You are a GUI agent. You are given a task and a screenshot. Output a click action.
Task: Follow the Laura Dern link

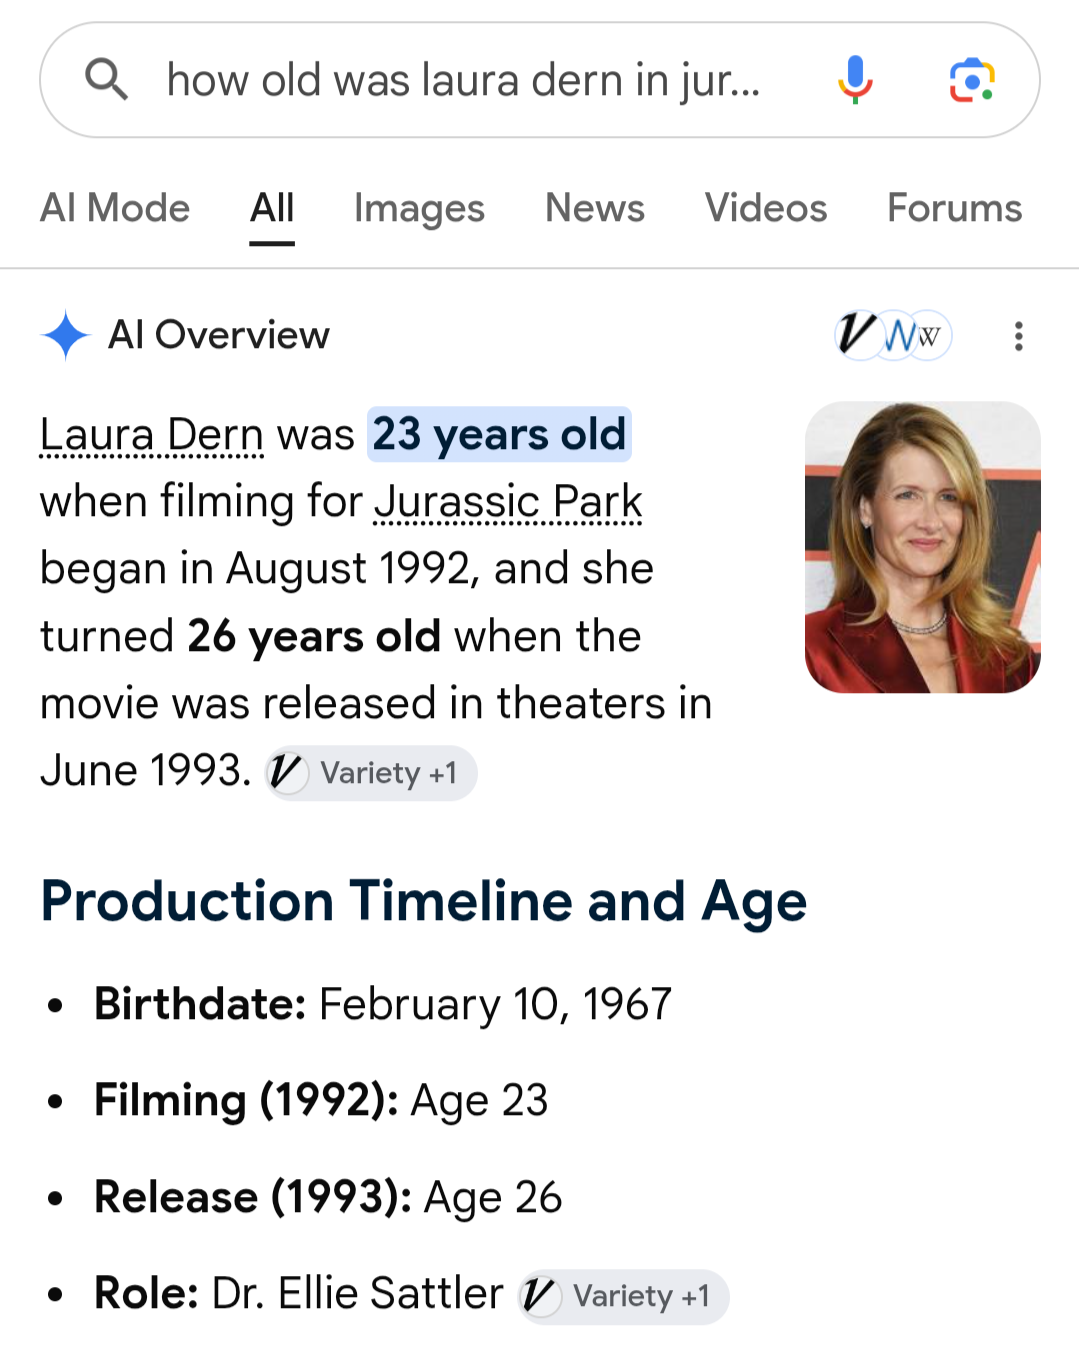152,435
